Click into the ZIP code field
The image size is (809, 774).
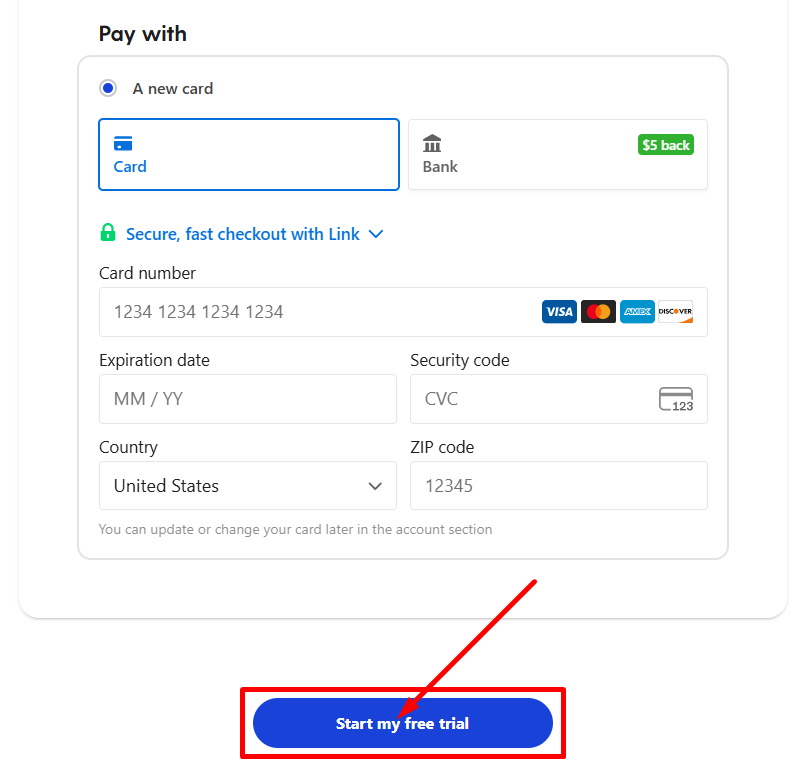coord(558,486)
